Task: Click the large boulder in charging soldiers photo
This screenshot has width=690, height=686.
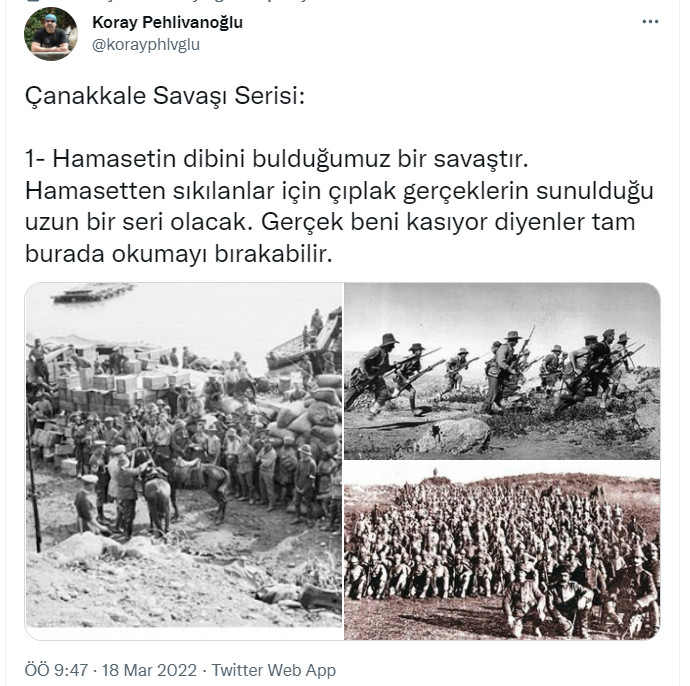Action: tap(453, 436)
